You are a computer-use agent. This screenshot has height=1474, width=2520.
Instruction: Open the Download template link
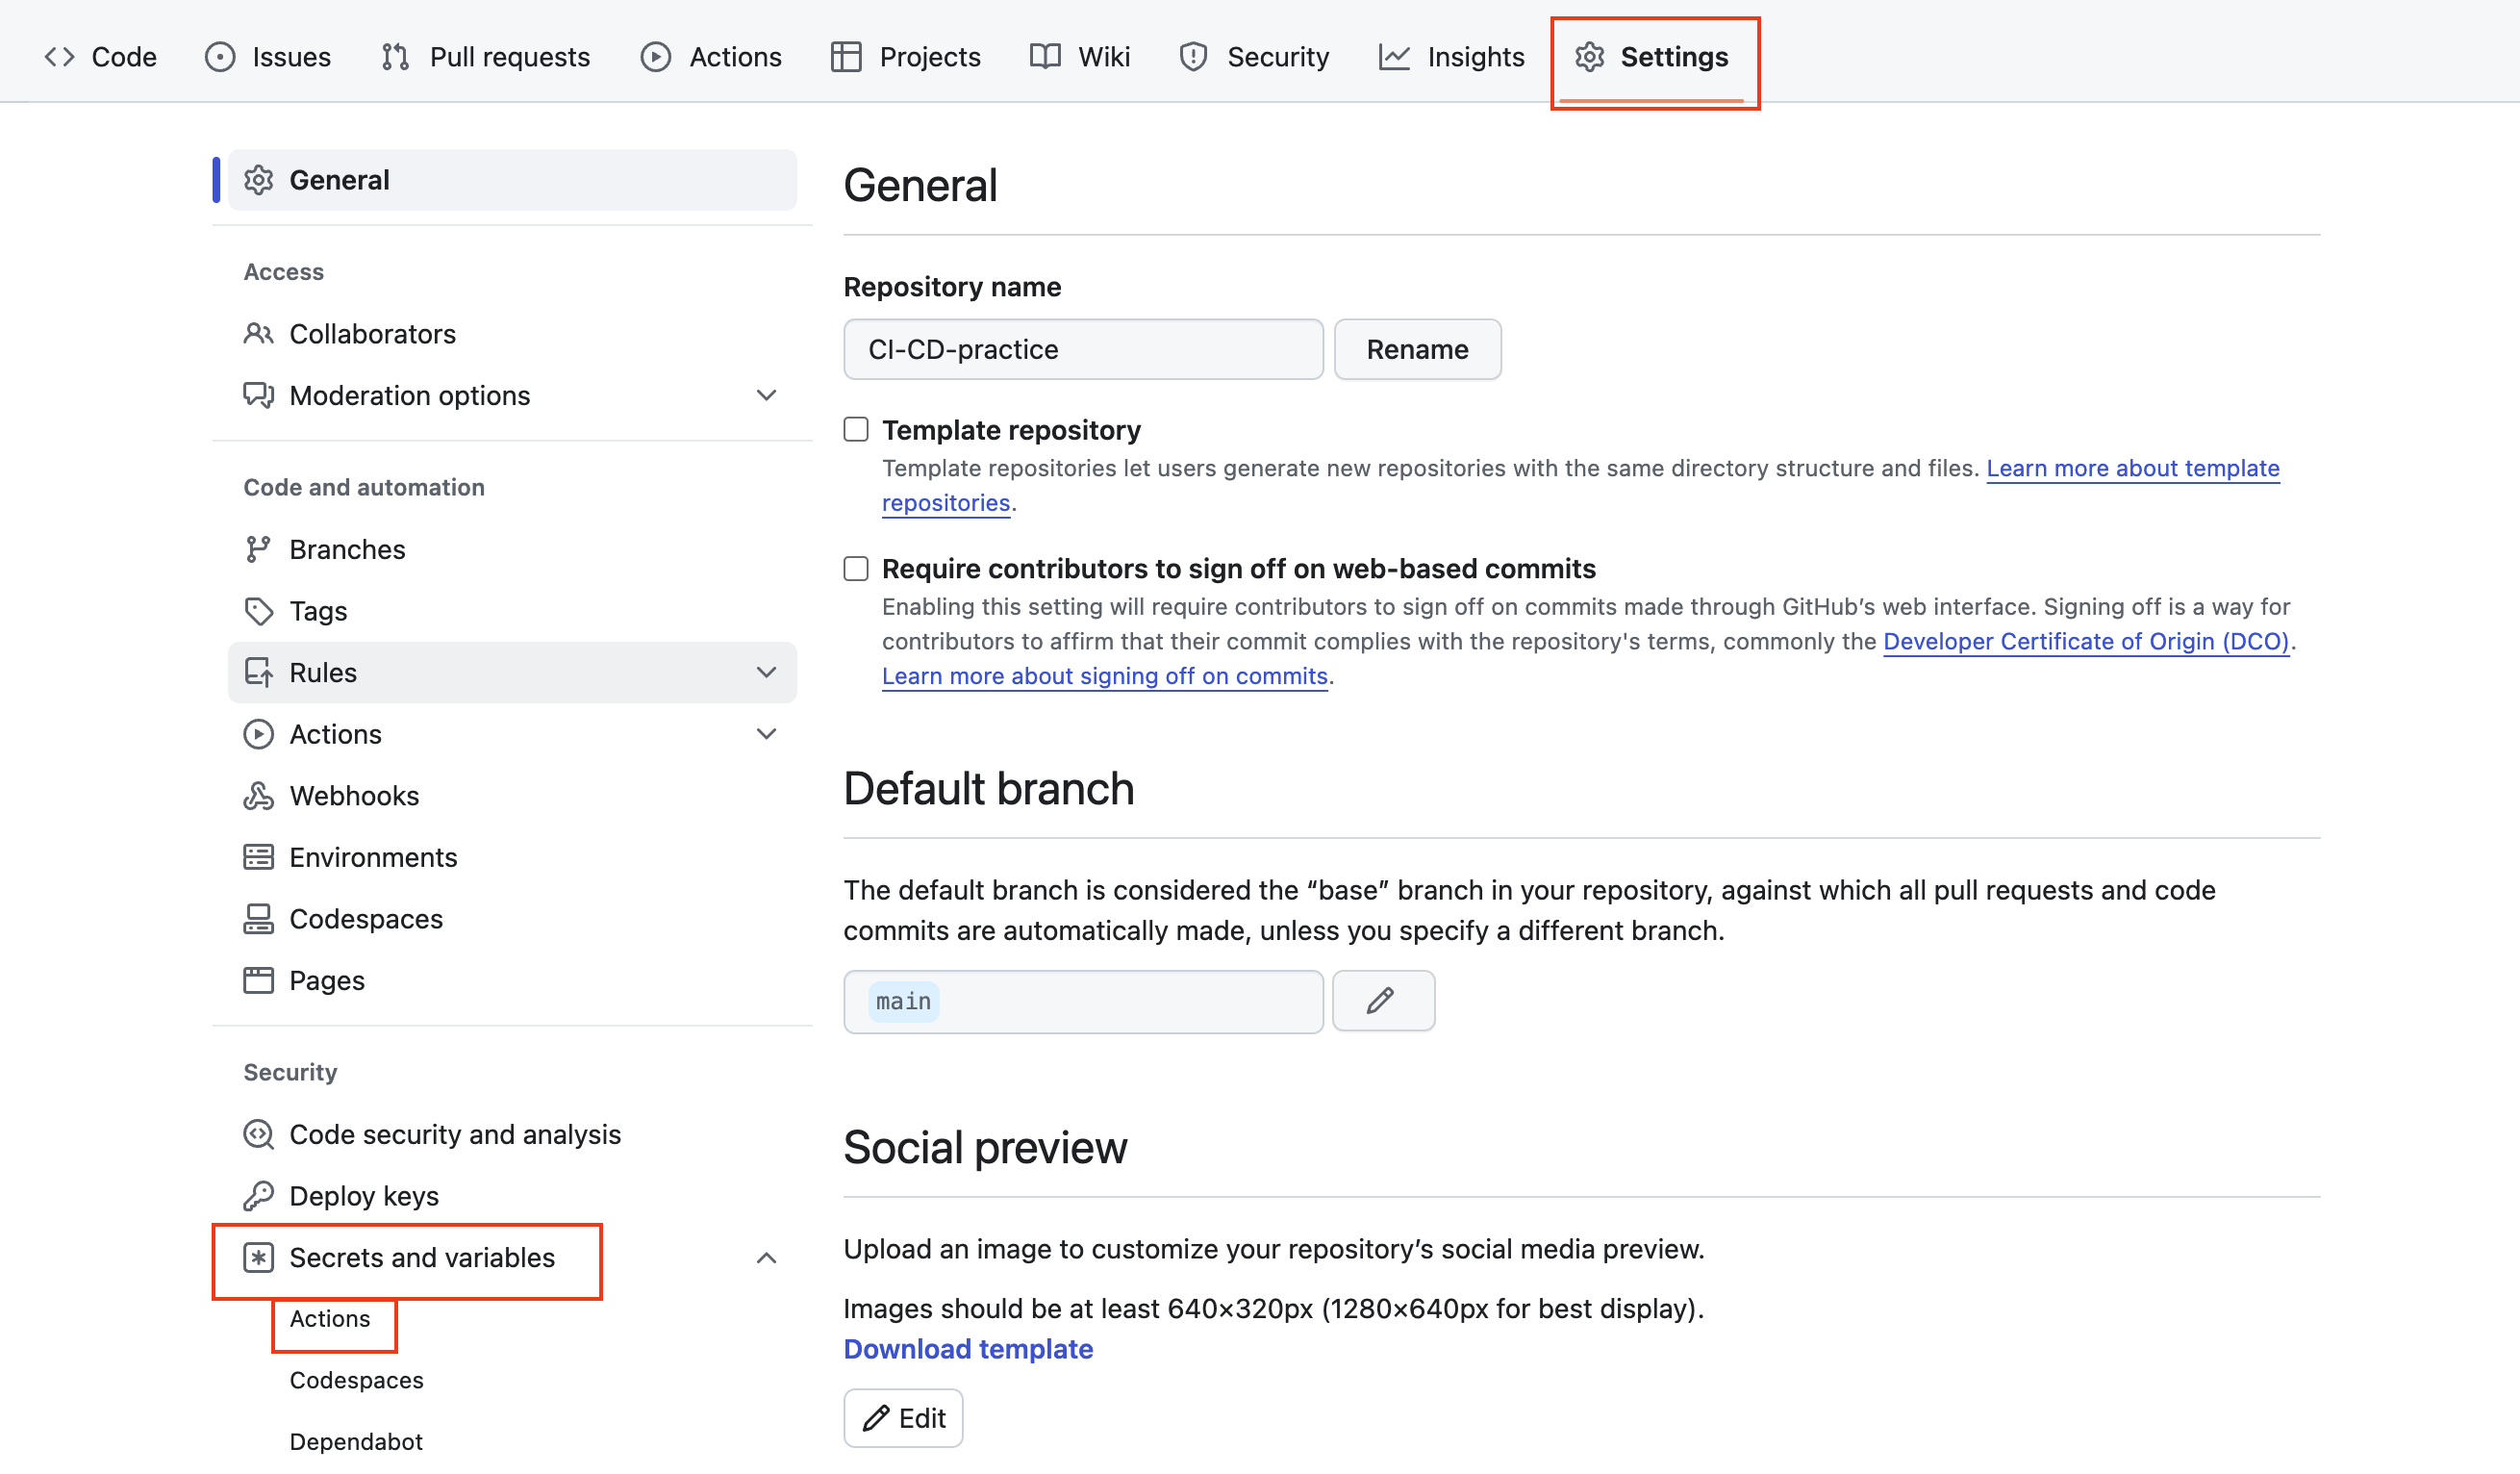pyautogui.click(x=968, y=1349)
